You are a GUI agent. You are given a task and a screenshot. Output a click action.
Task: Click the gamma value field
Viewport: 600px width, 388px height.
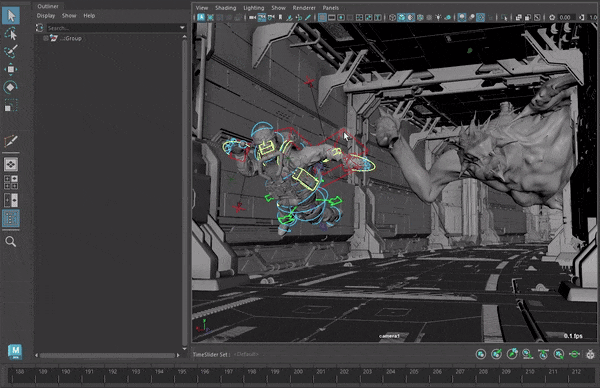tap(593, 17)
